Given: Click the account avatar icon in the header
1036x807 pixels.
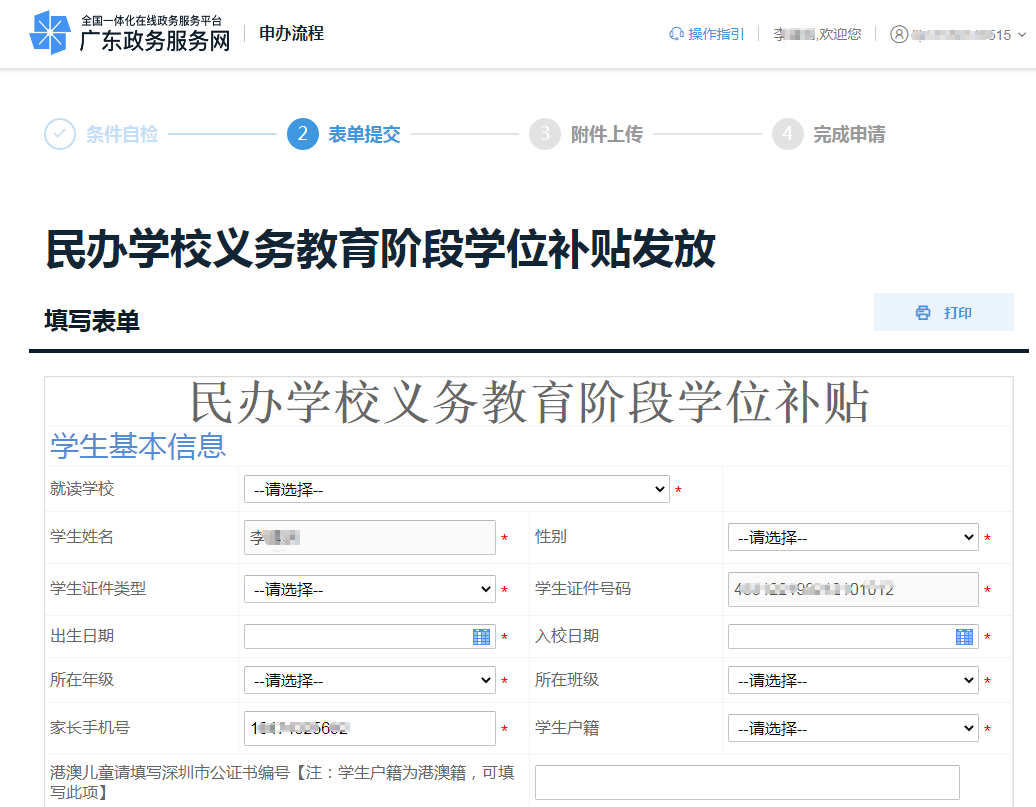Looking at the screenshot, I should [x=897, y=33].
